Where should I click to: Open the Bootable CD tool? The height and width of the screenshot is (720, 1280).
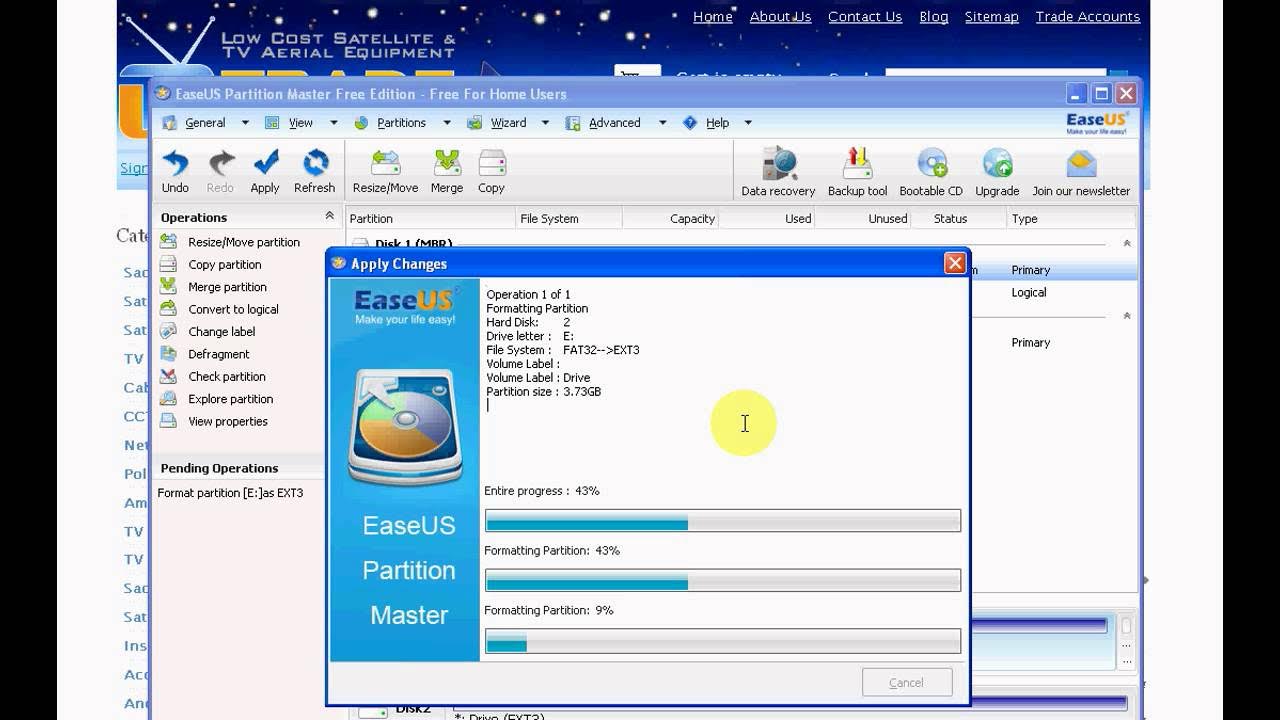(931, 164)
